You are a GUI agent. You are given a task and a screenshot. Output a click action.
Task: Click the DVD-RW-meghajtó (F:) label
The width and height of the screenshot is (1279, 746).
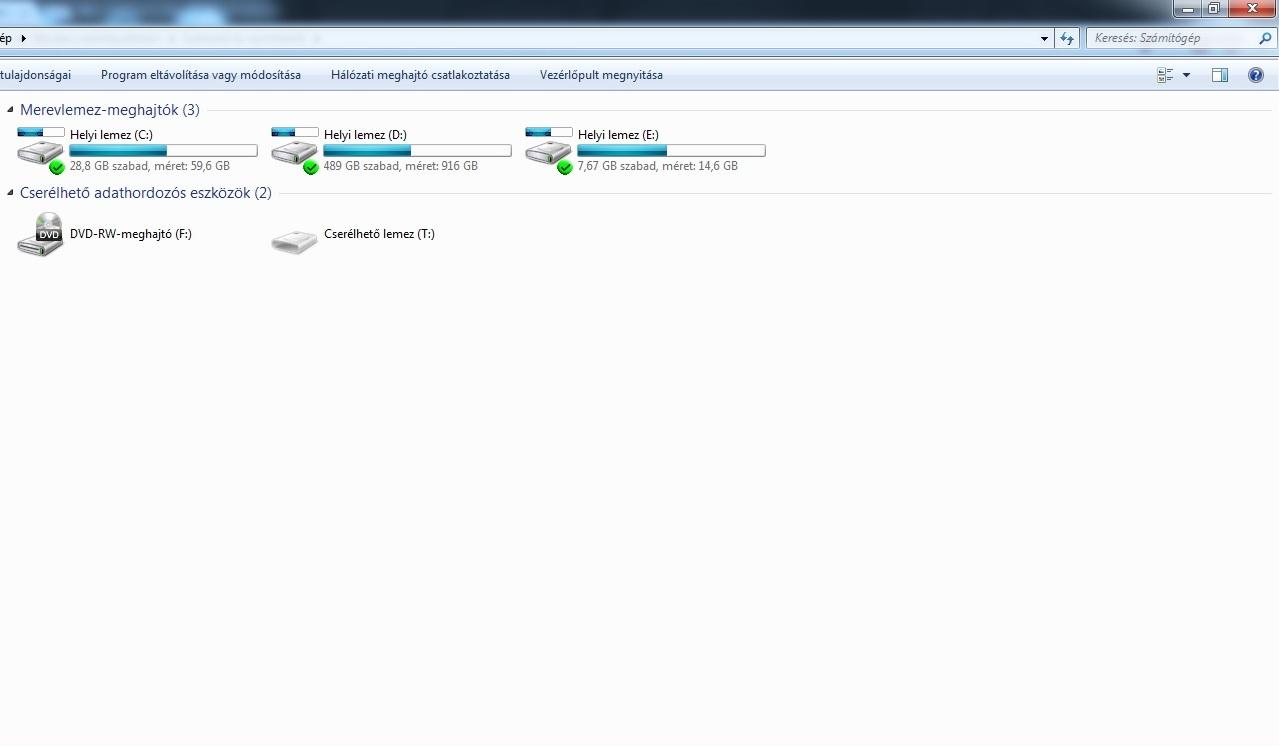coord(131,234)
